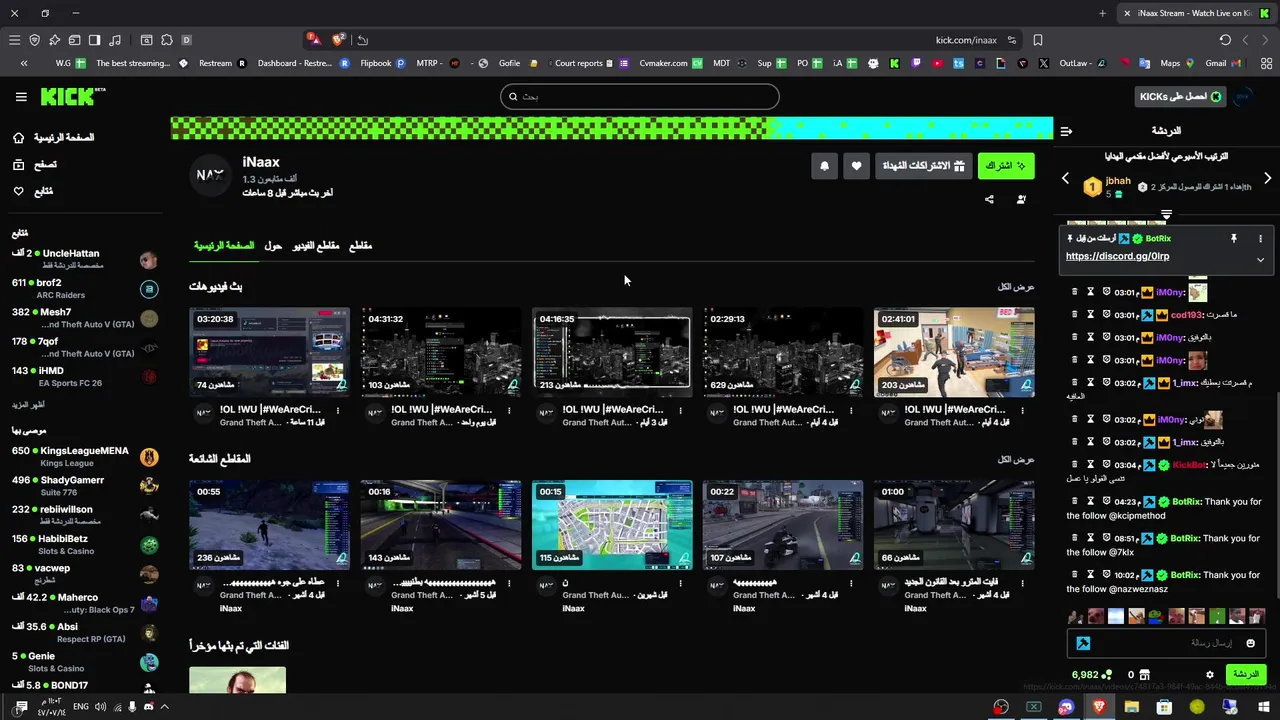Open Brave main menu hamburger
The width and height of the screenshot is (1280, 720).
[14, 40]
